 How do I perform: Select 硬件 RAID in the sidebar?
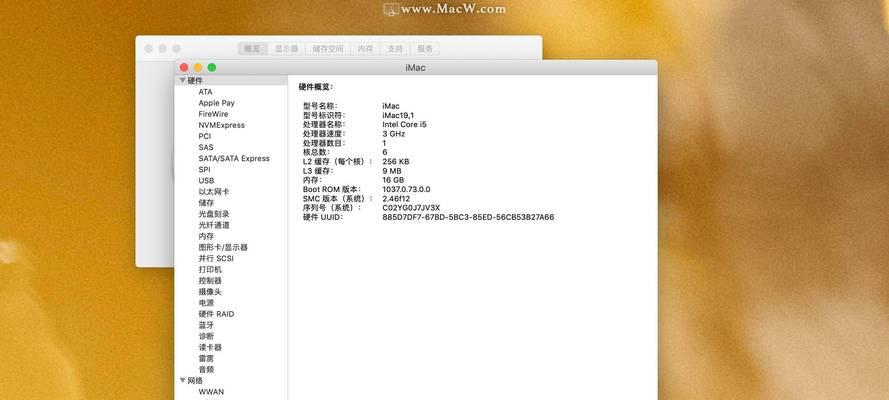click(216, 314)
